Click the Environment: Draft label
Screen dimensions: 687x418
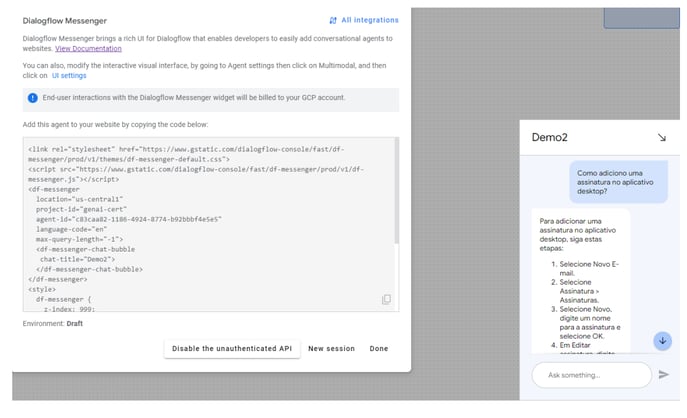pyautogui.click(x=53, y=324)
